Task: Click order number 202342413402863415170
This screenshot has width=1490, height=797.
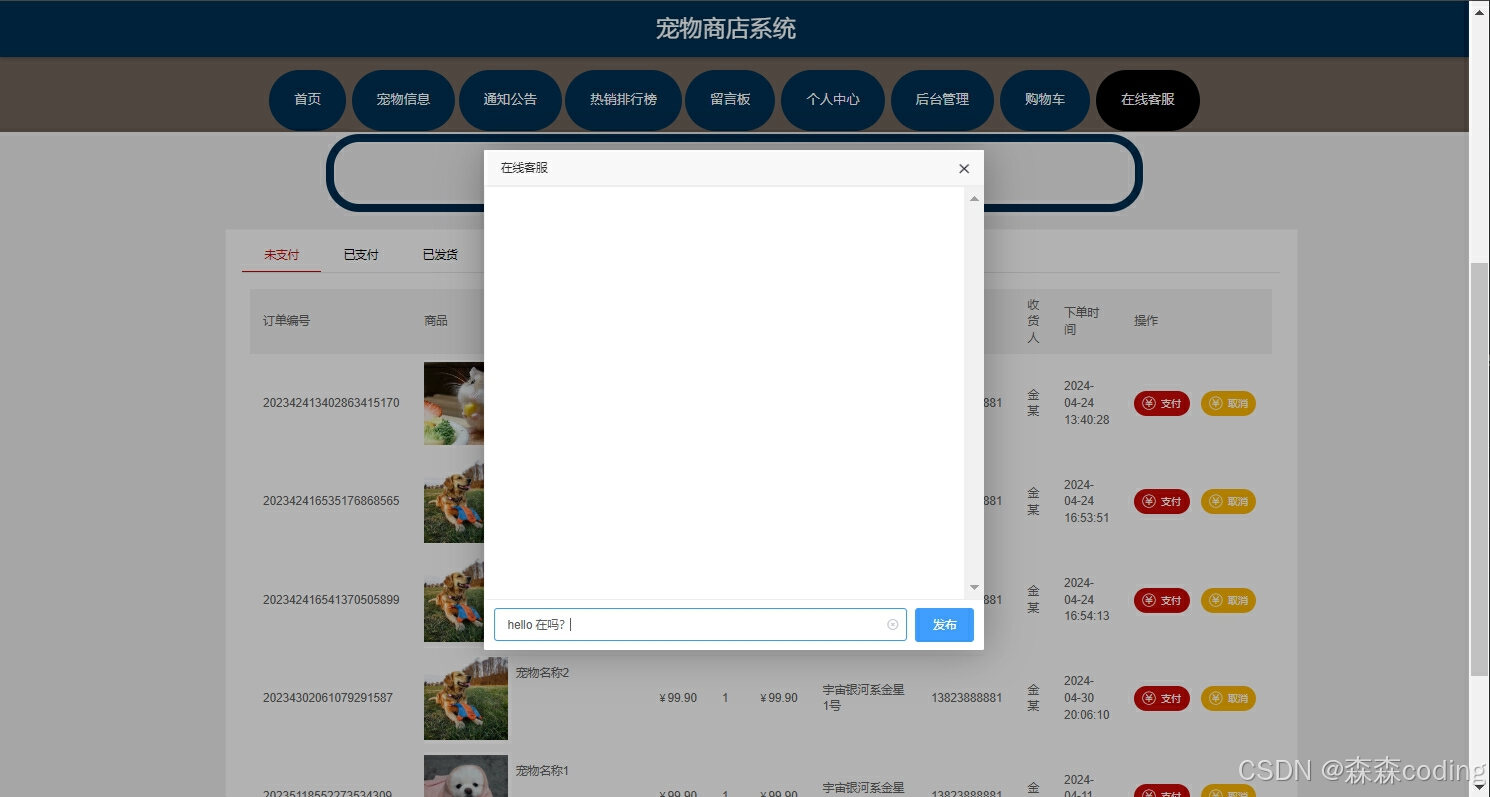Action: point(331,403)
